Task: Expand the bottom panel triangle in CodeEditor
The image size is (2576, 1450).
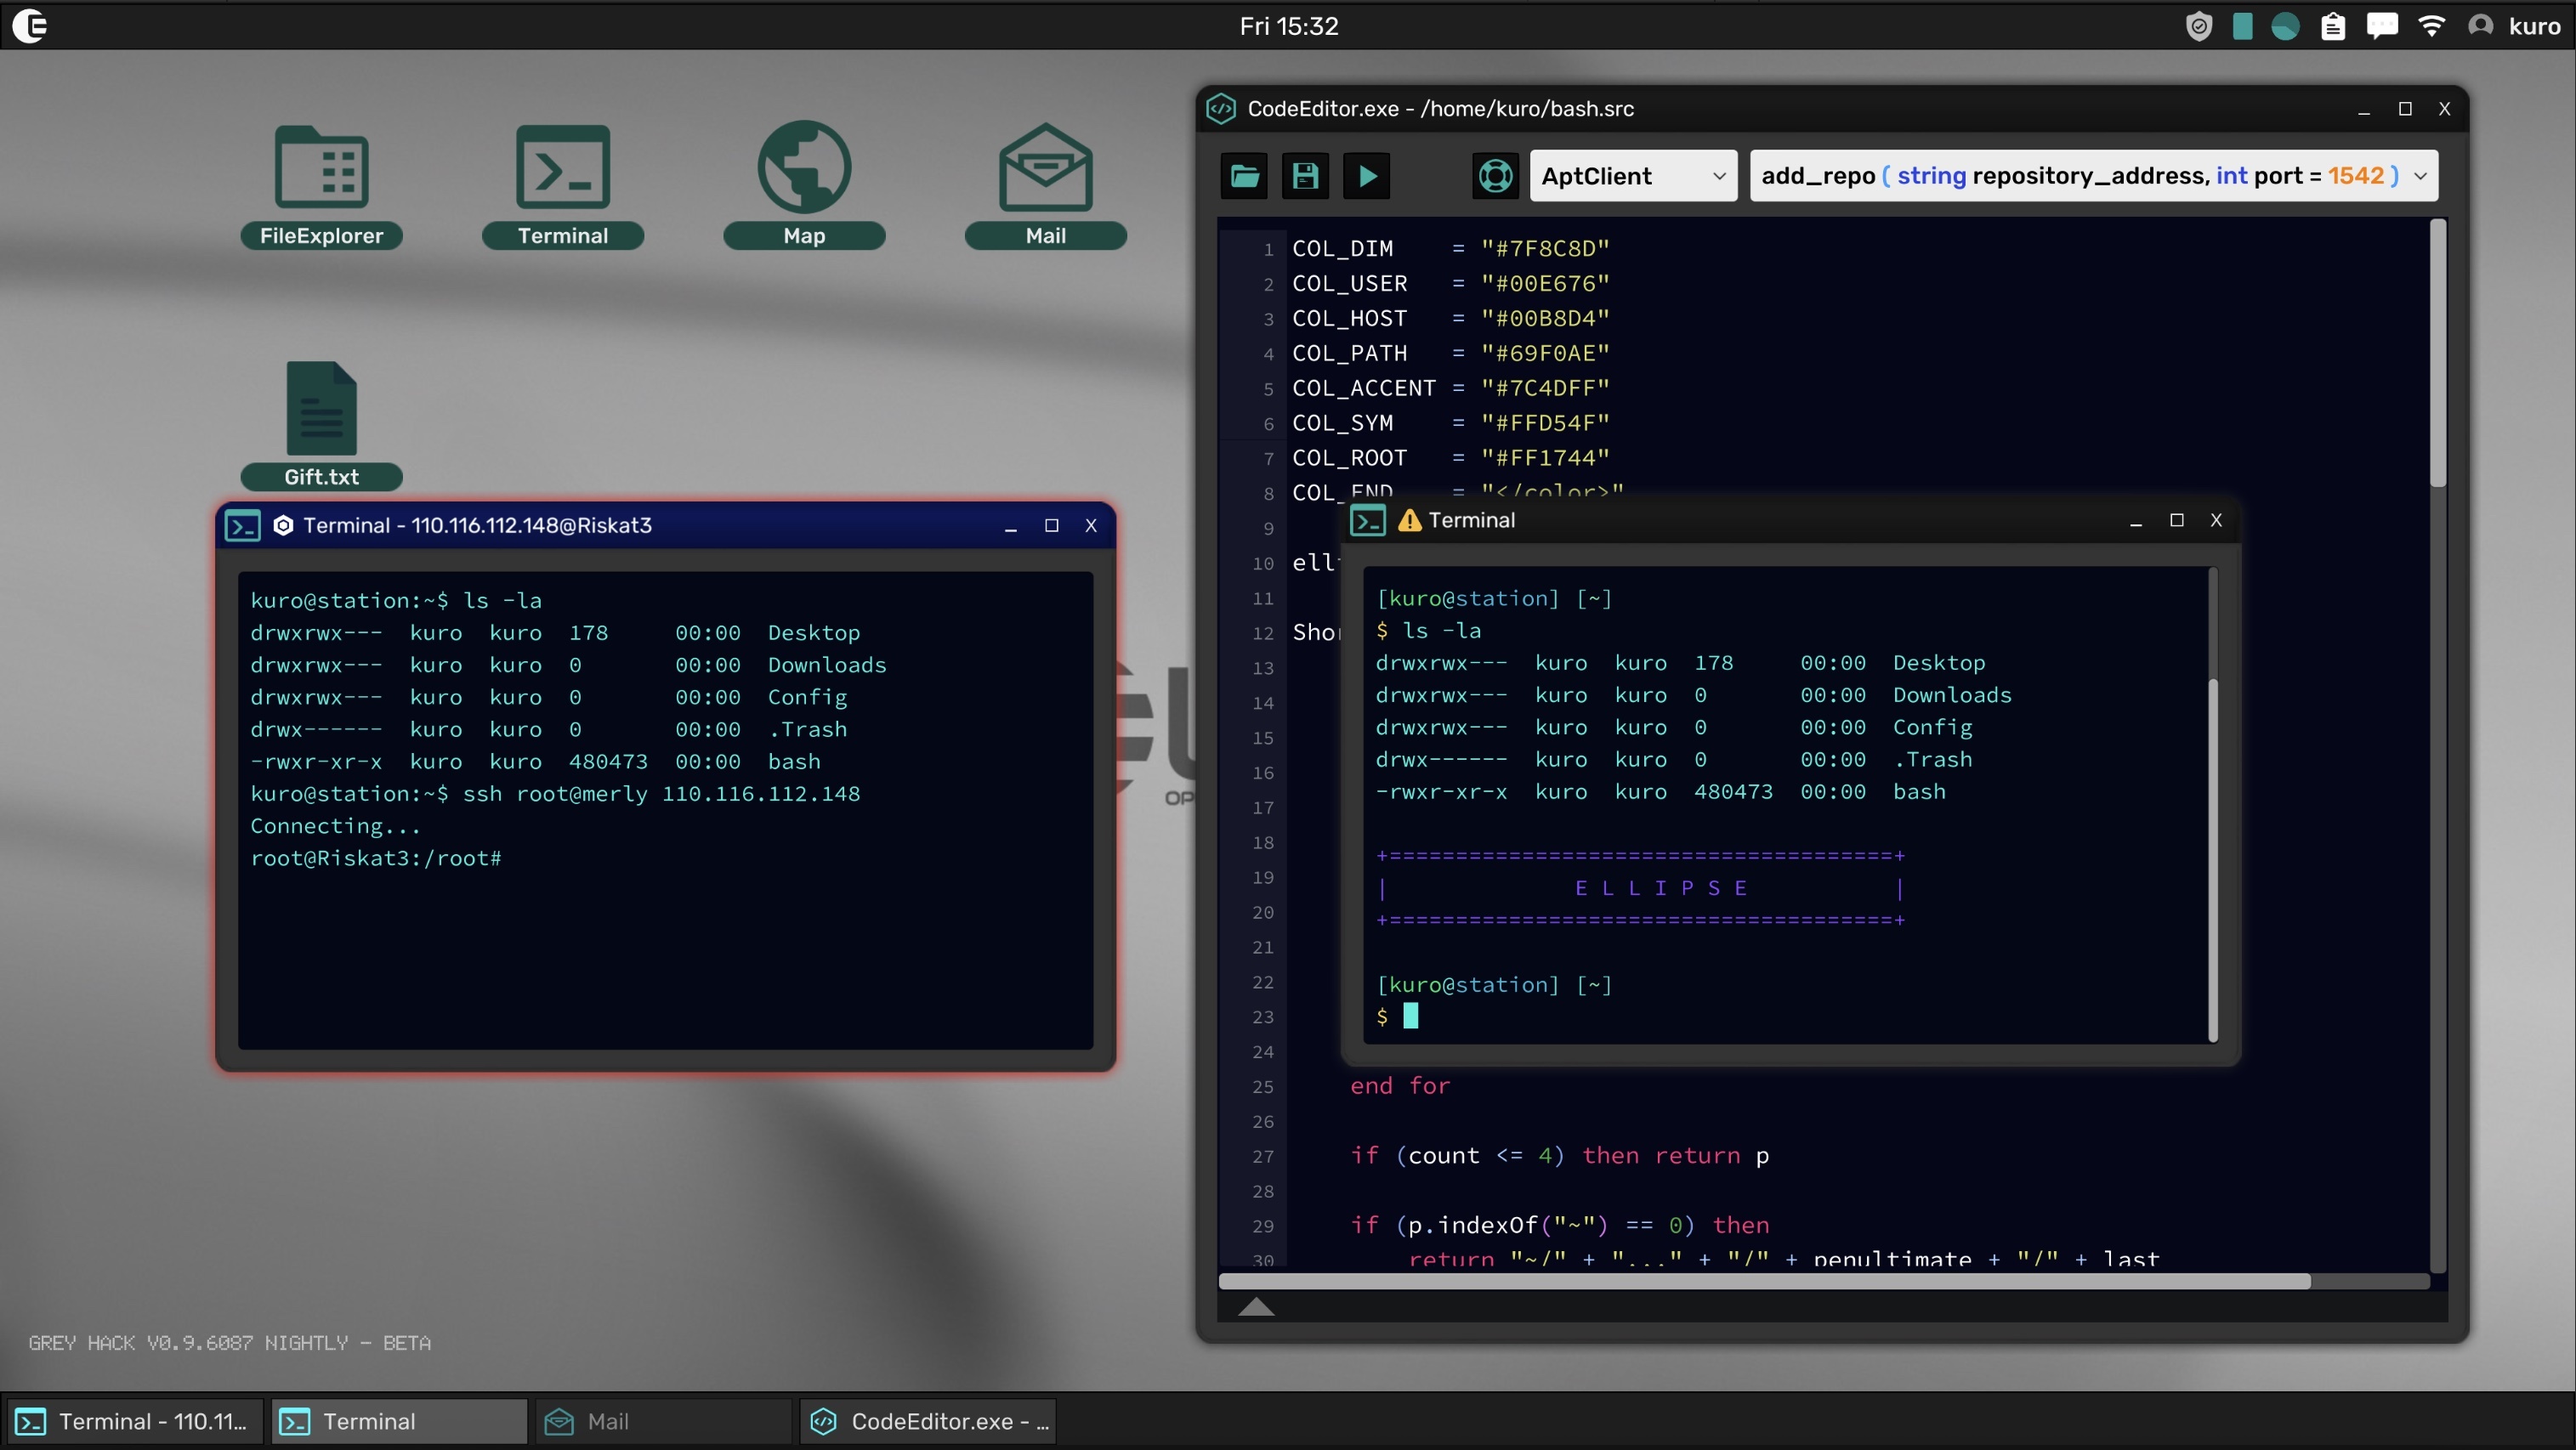Action: pyautogui.click(x=1256, y=1307)
